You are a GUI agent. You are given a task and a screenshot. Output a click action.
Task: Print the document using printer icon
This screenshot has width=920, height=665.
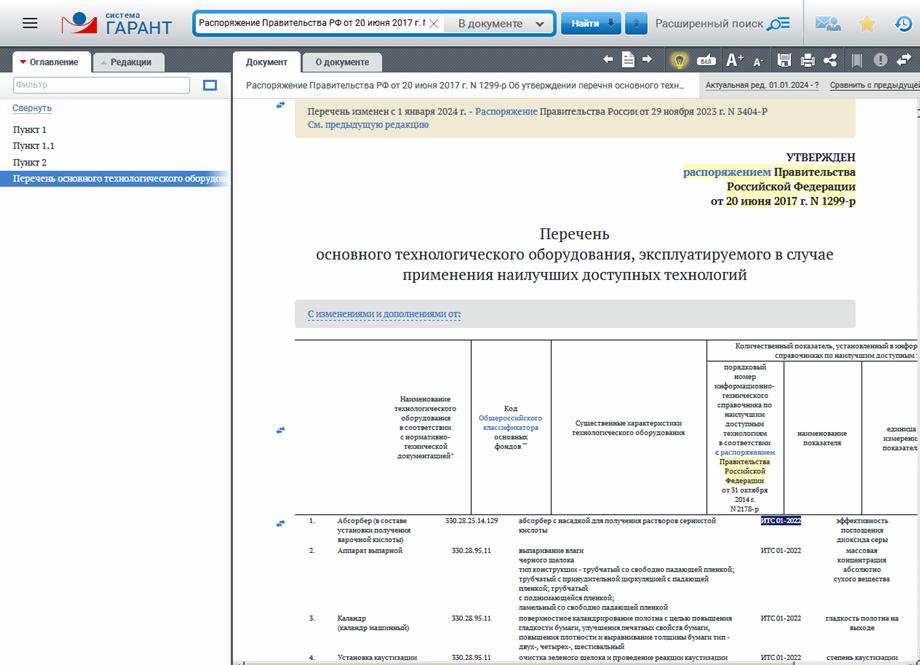point(807,61)
